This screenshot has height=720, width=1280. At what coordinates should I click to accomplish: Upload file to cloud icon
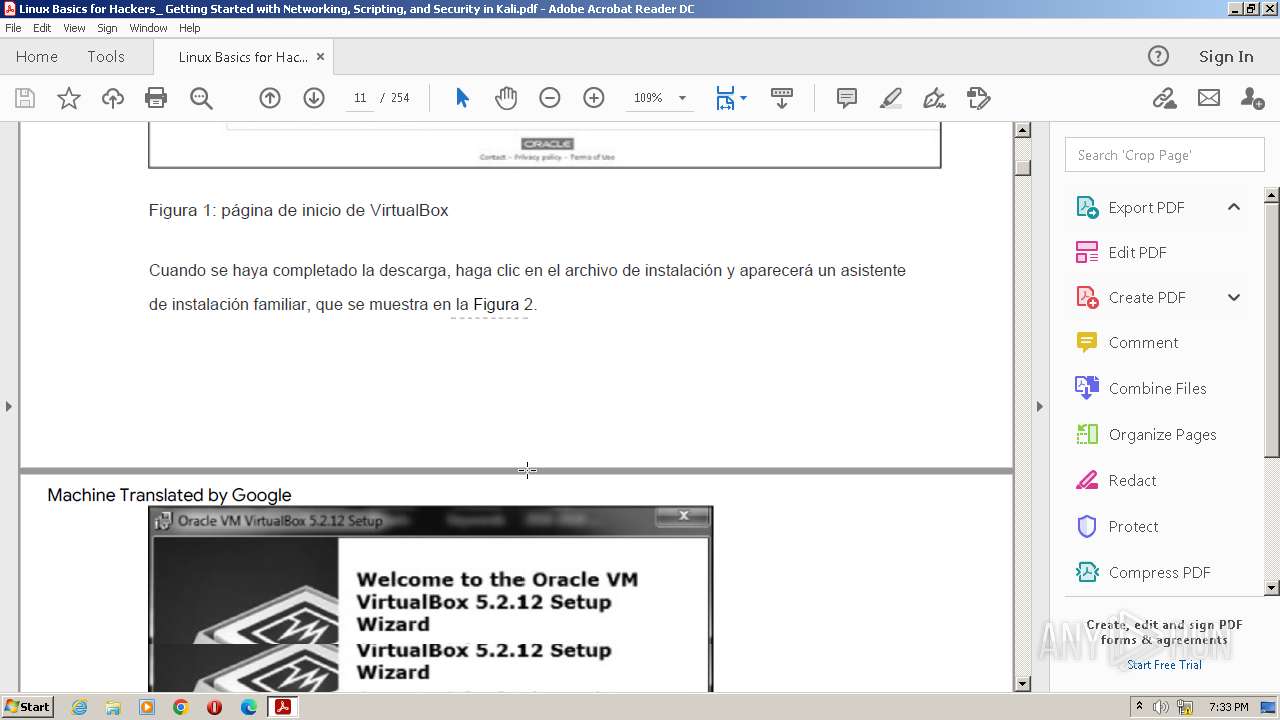pos(113,98)
